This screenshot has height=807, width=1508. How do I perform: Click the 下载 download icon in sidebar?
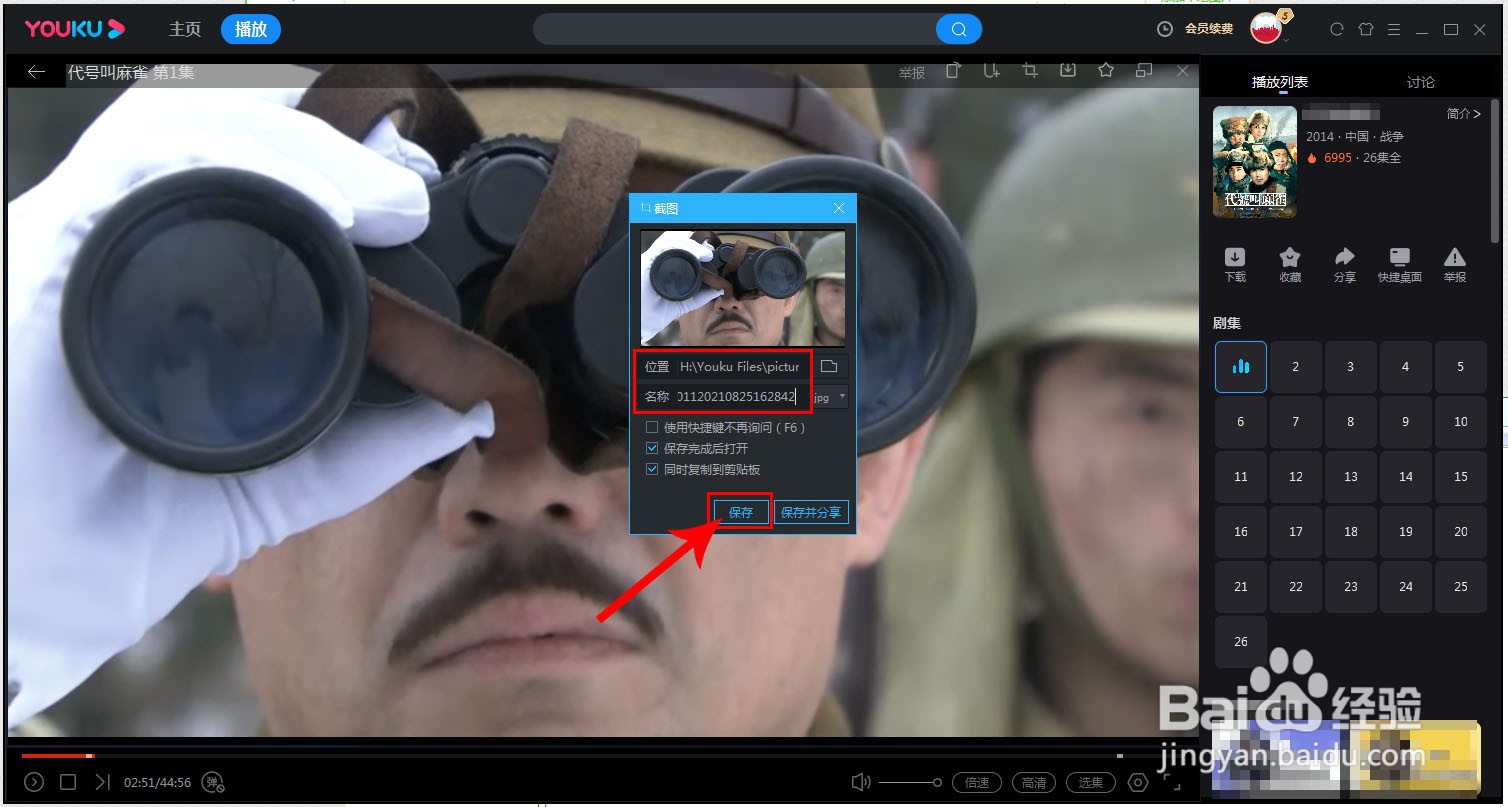pyautogui.click(x=1235, y=257)
